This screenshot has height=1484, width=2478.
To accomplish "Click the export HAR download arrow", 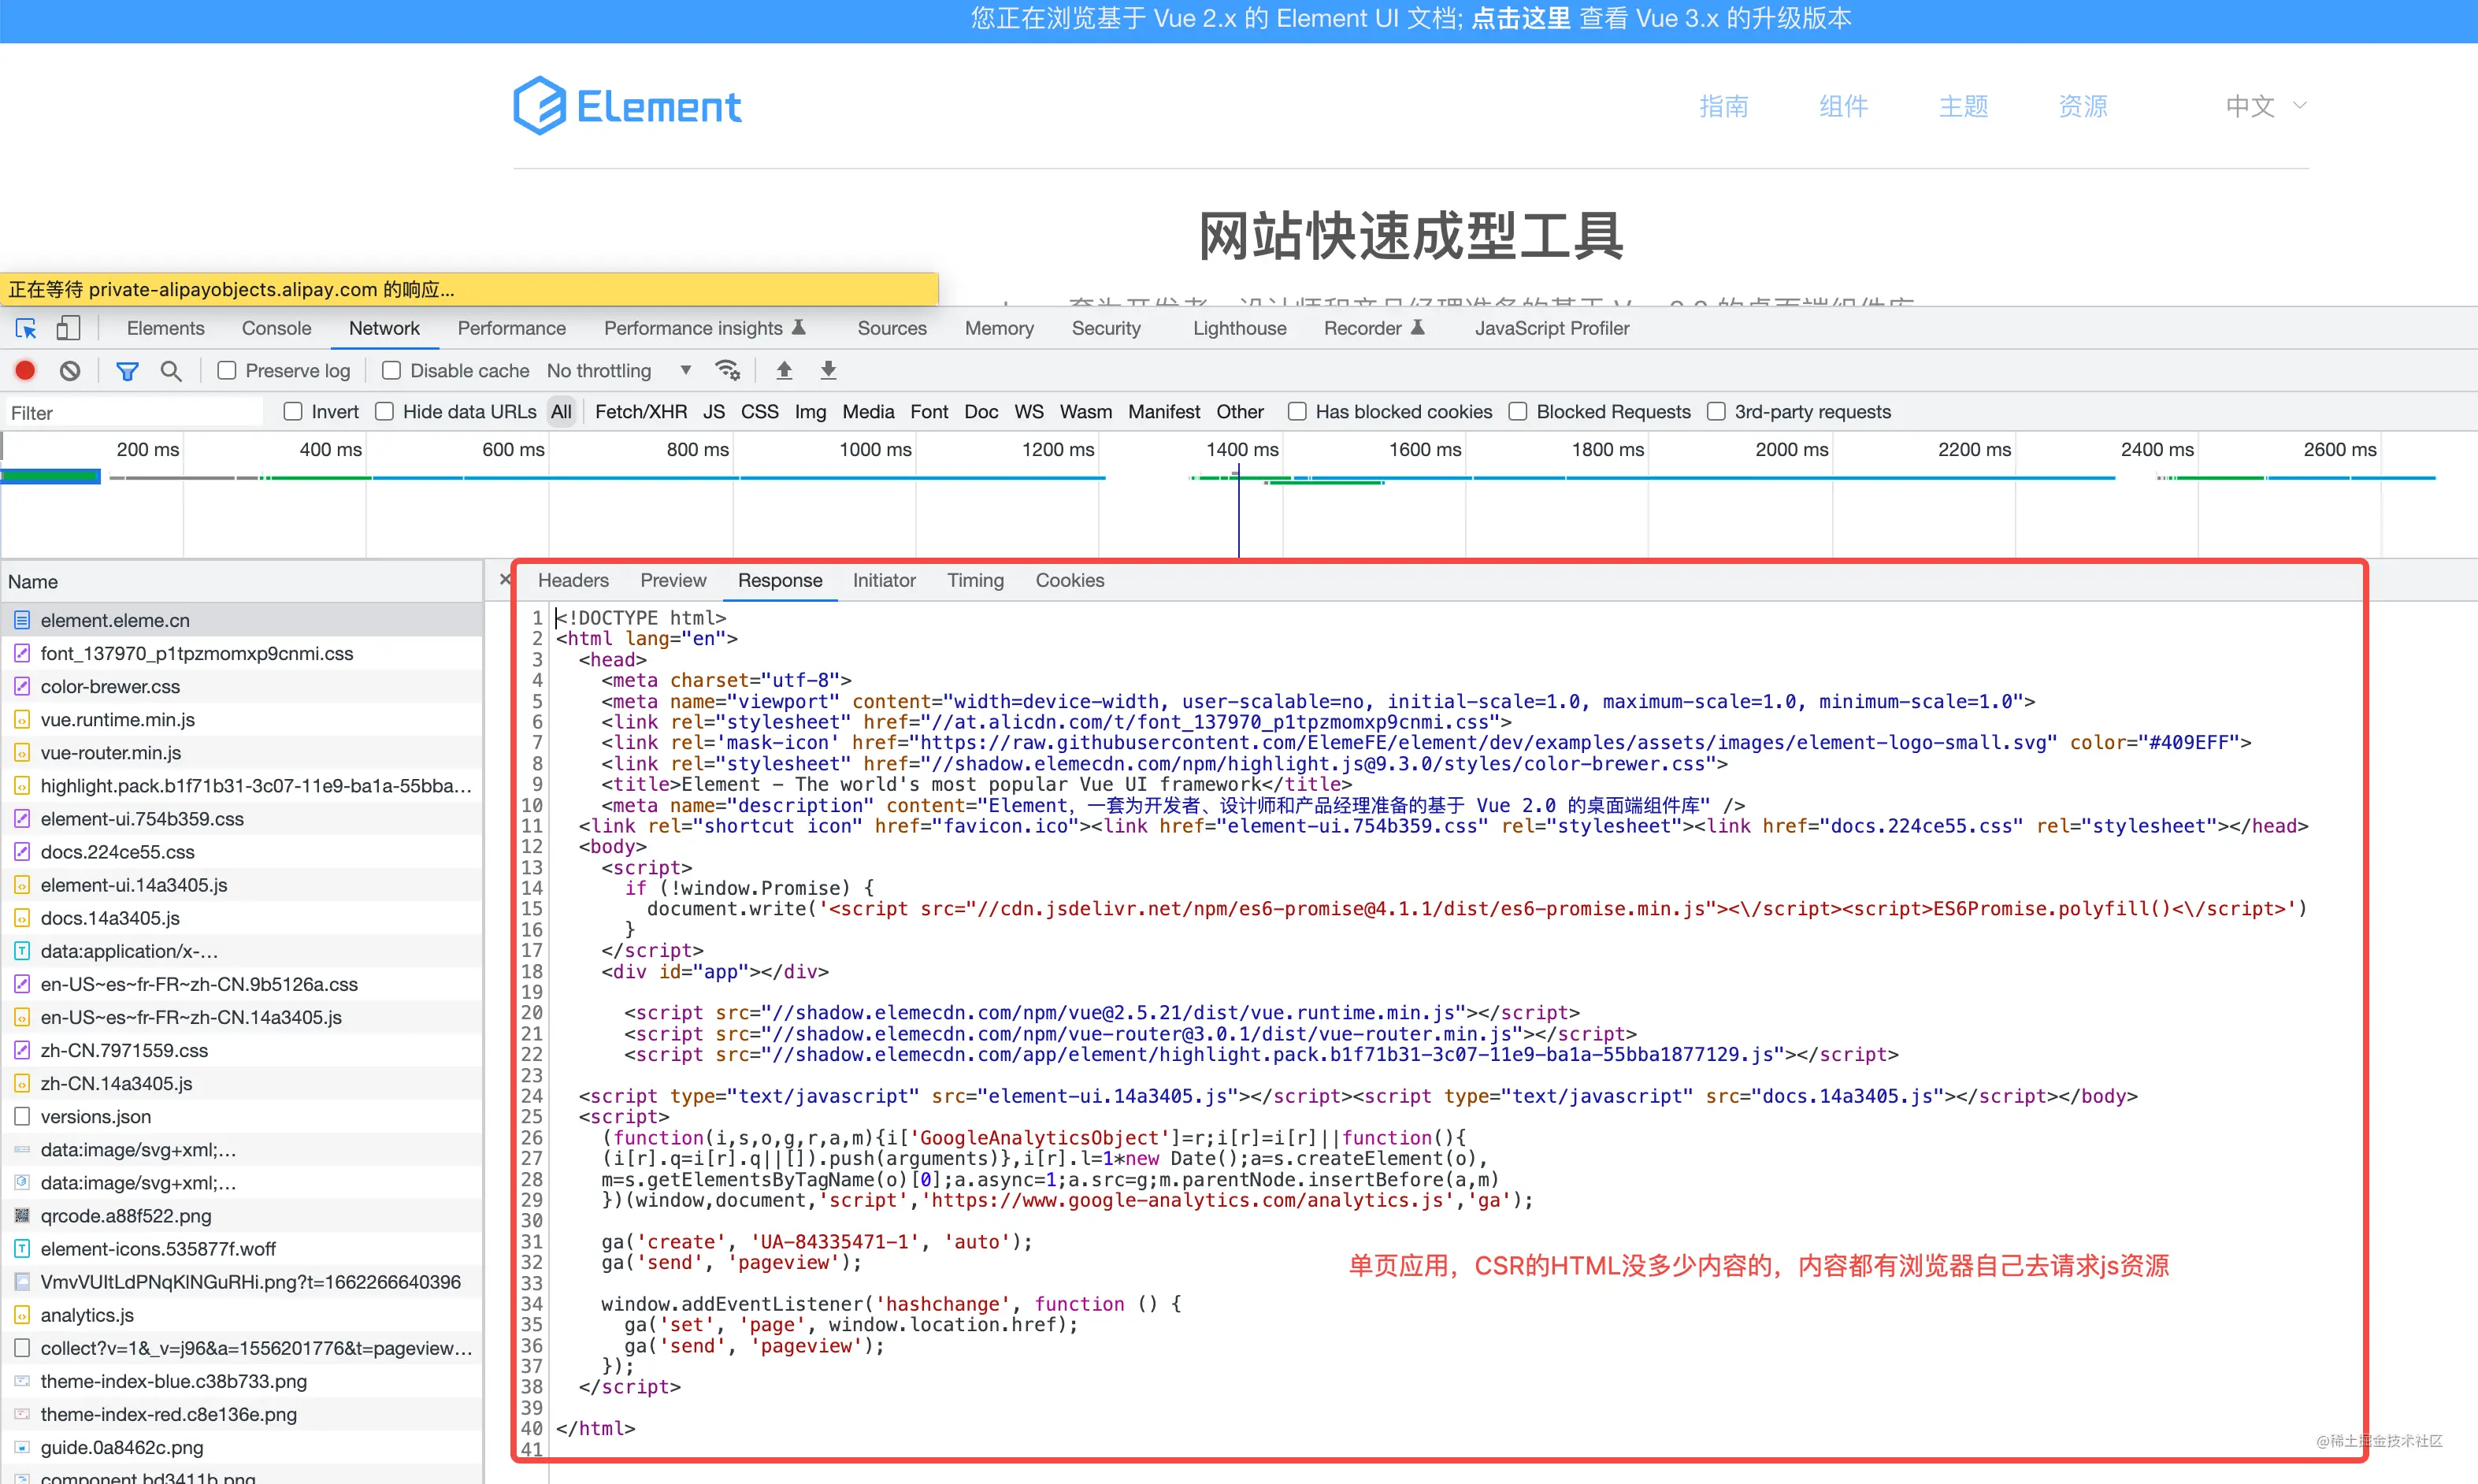I will [828, 371].
